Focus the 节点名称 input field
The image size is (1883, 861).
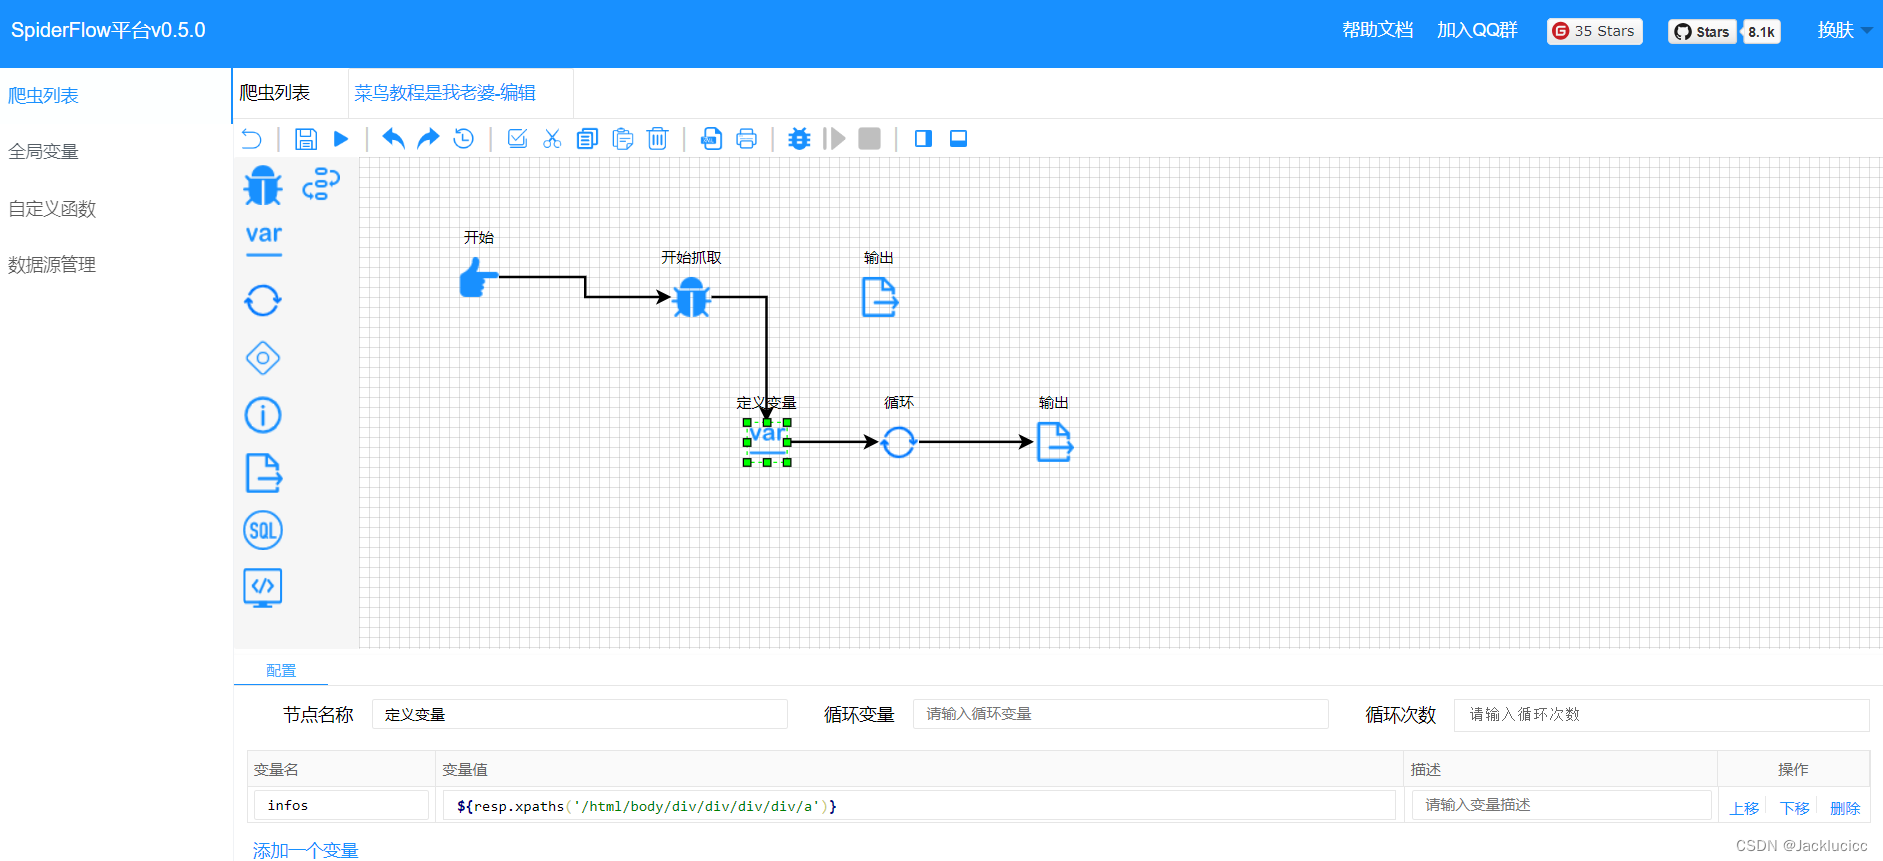click(579, 714)
